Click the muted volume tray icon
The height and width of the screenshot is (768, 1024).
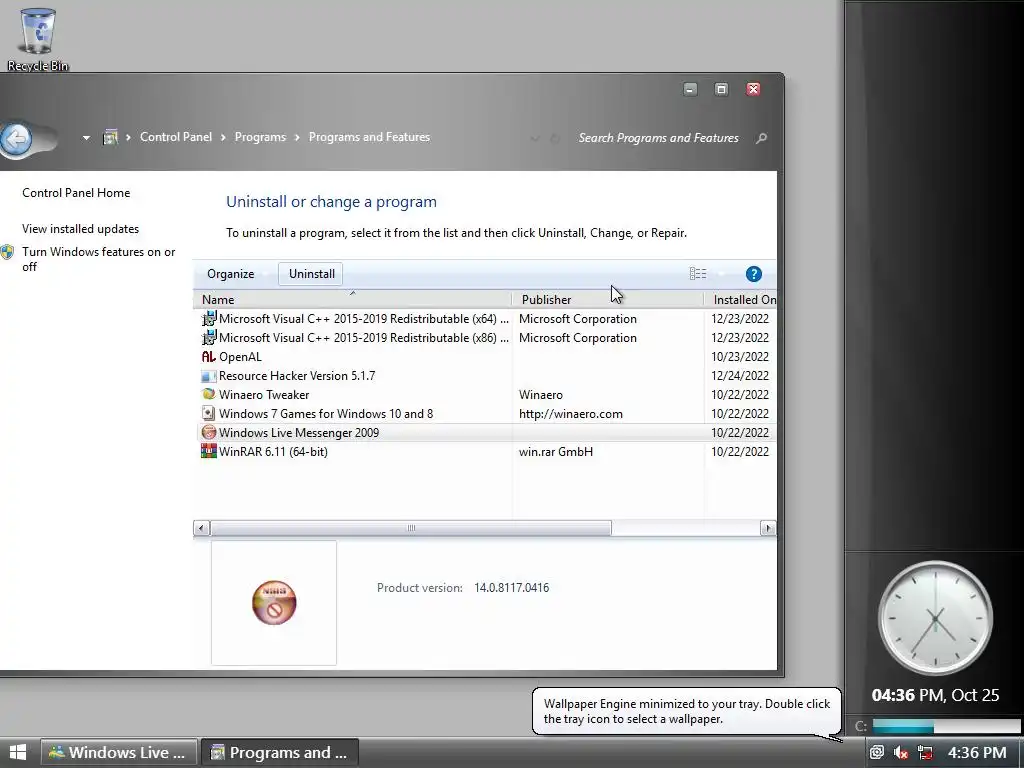[901, 753]
